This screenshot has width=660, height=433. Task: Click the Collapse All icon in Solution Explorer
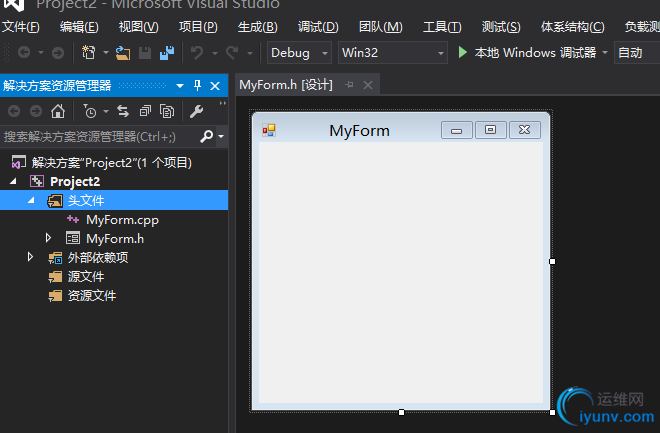pos(145,111)
